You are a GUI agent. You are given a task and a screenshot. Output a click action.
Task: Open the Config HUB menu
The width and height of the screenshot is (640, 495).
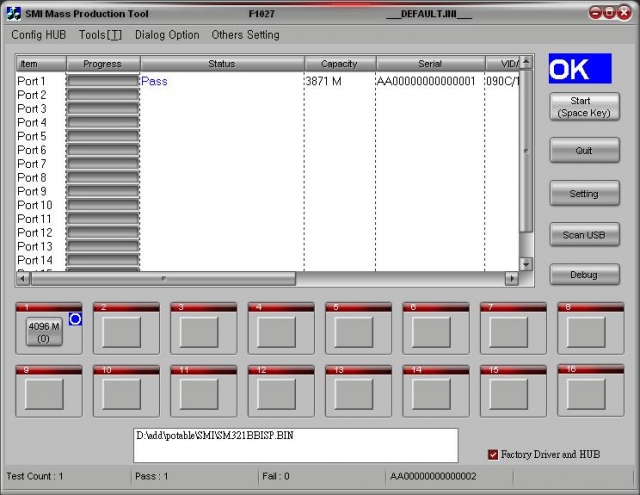pyautogui.click(x=38, y=35)
